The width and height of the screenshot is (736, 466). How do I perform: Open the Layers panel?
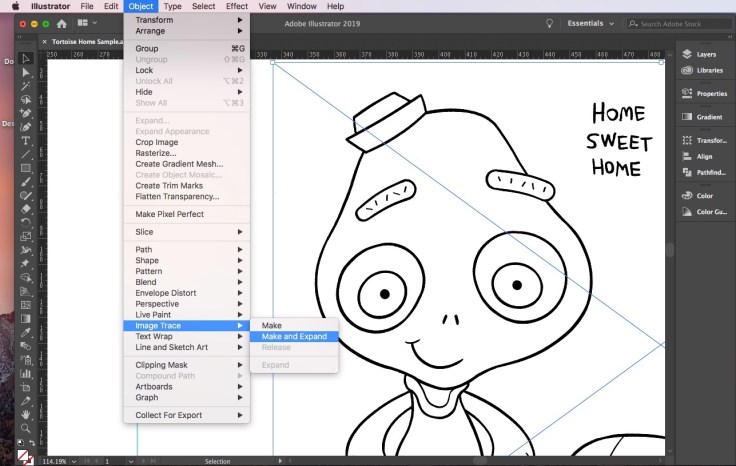tap(706, 53)
